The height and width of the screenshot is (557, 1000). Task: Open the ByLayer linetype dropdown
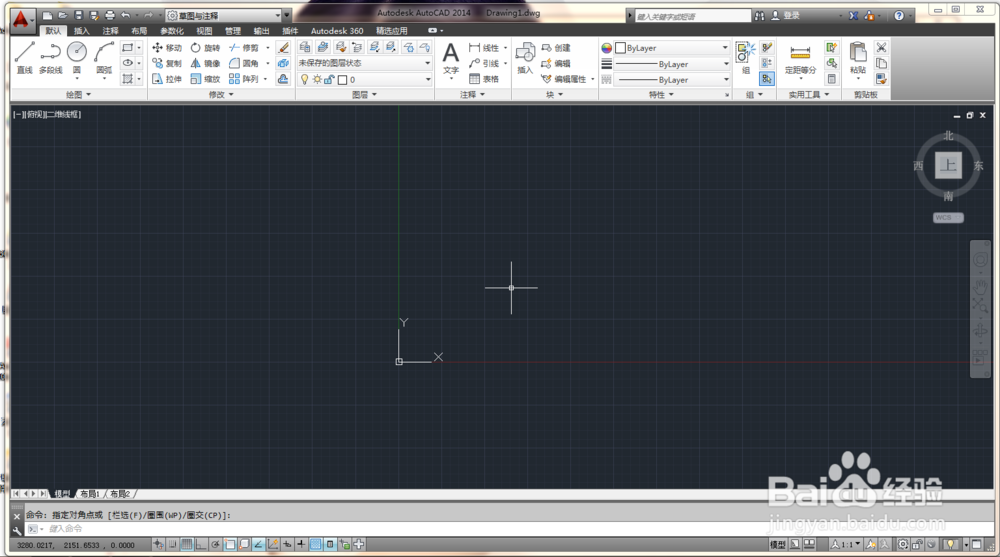672,80
